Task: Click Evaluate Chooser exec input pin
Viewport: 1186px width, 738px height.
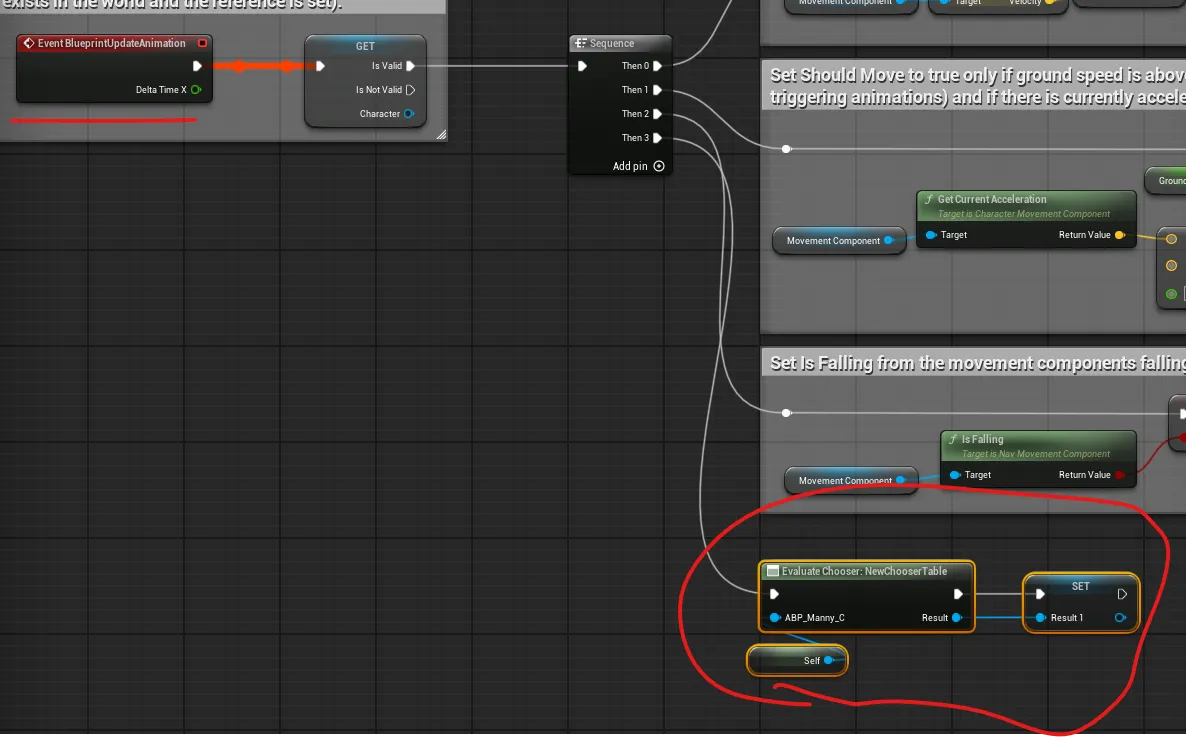Action: tap(774, 594)
